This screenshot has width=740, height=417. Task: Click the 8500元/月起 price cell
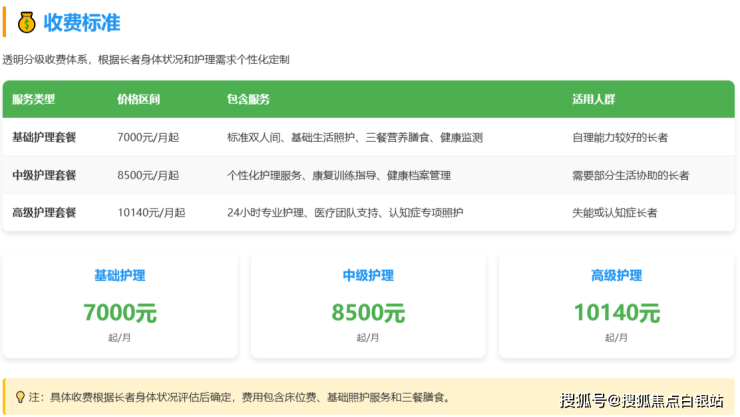[148, 175]
